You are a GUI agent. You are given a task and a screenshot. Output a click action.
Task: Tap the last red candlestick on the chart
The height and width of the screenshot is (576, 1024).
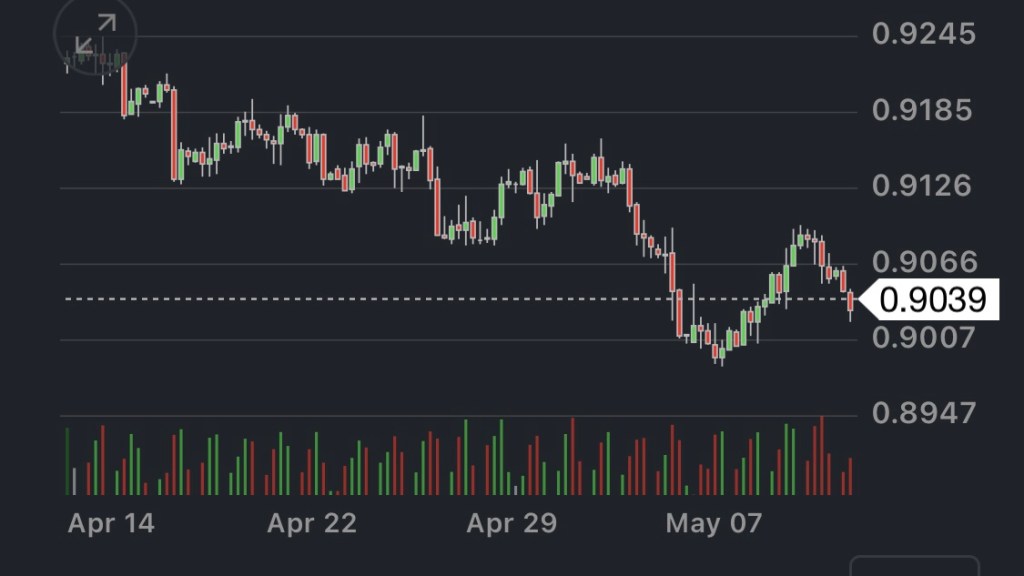851,302
